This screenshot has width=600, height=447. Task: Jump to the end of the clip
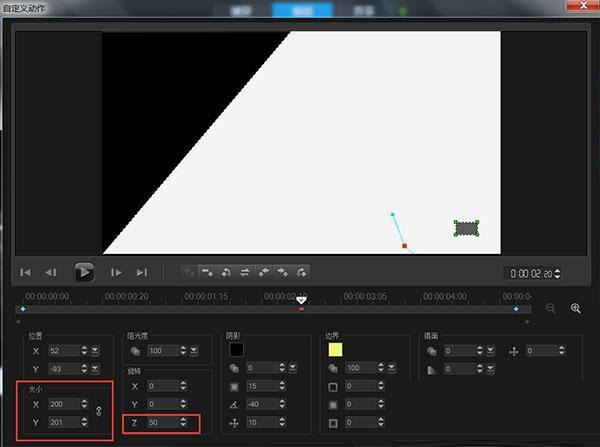(142, 272)
